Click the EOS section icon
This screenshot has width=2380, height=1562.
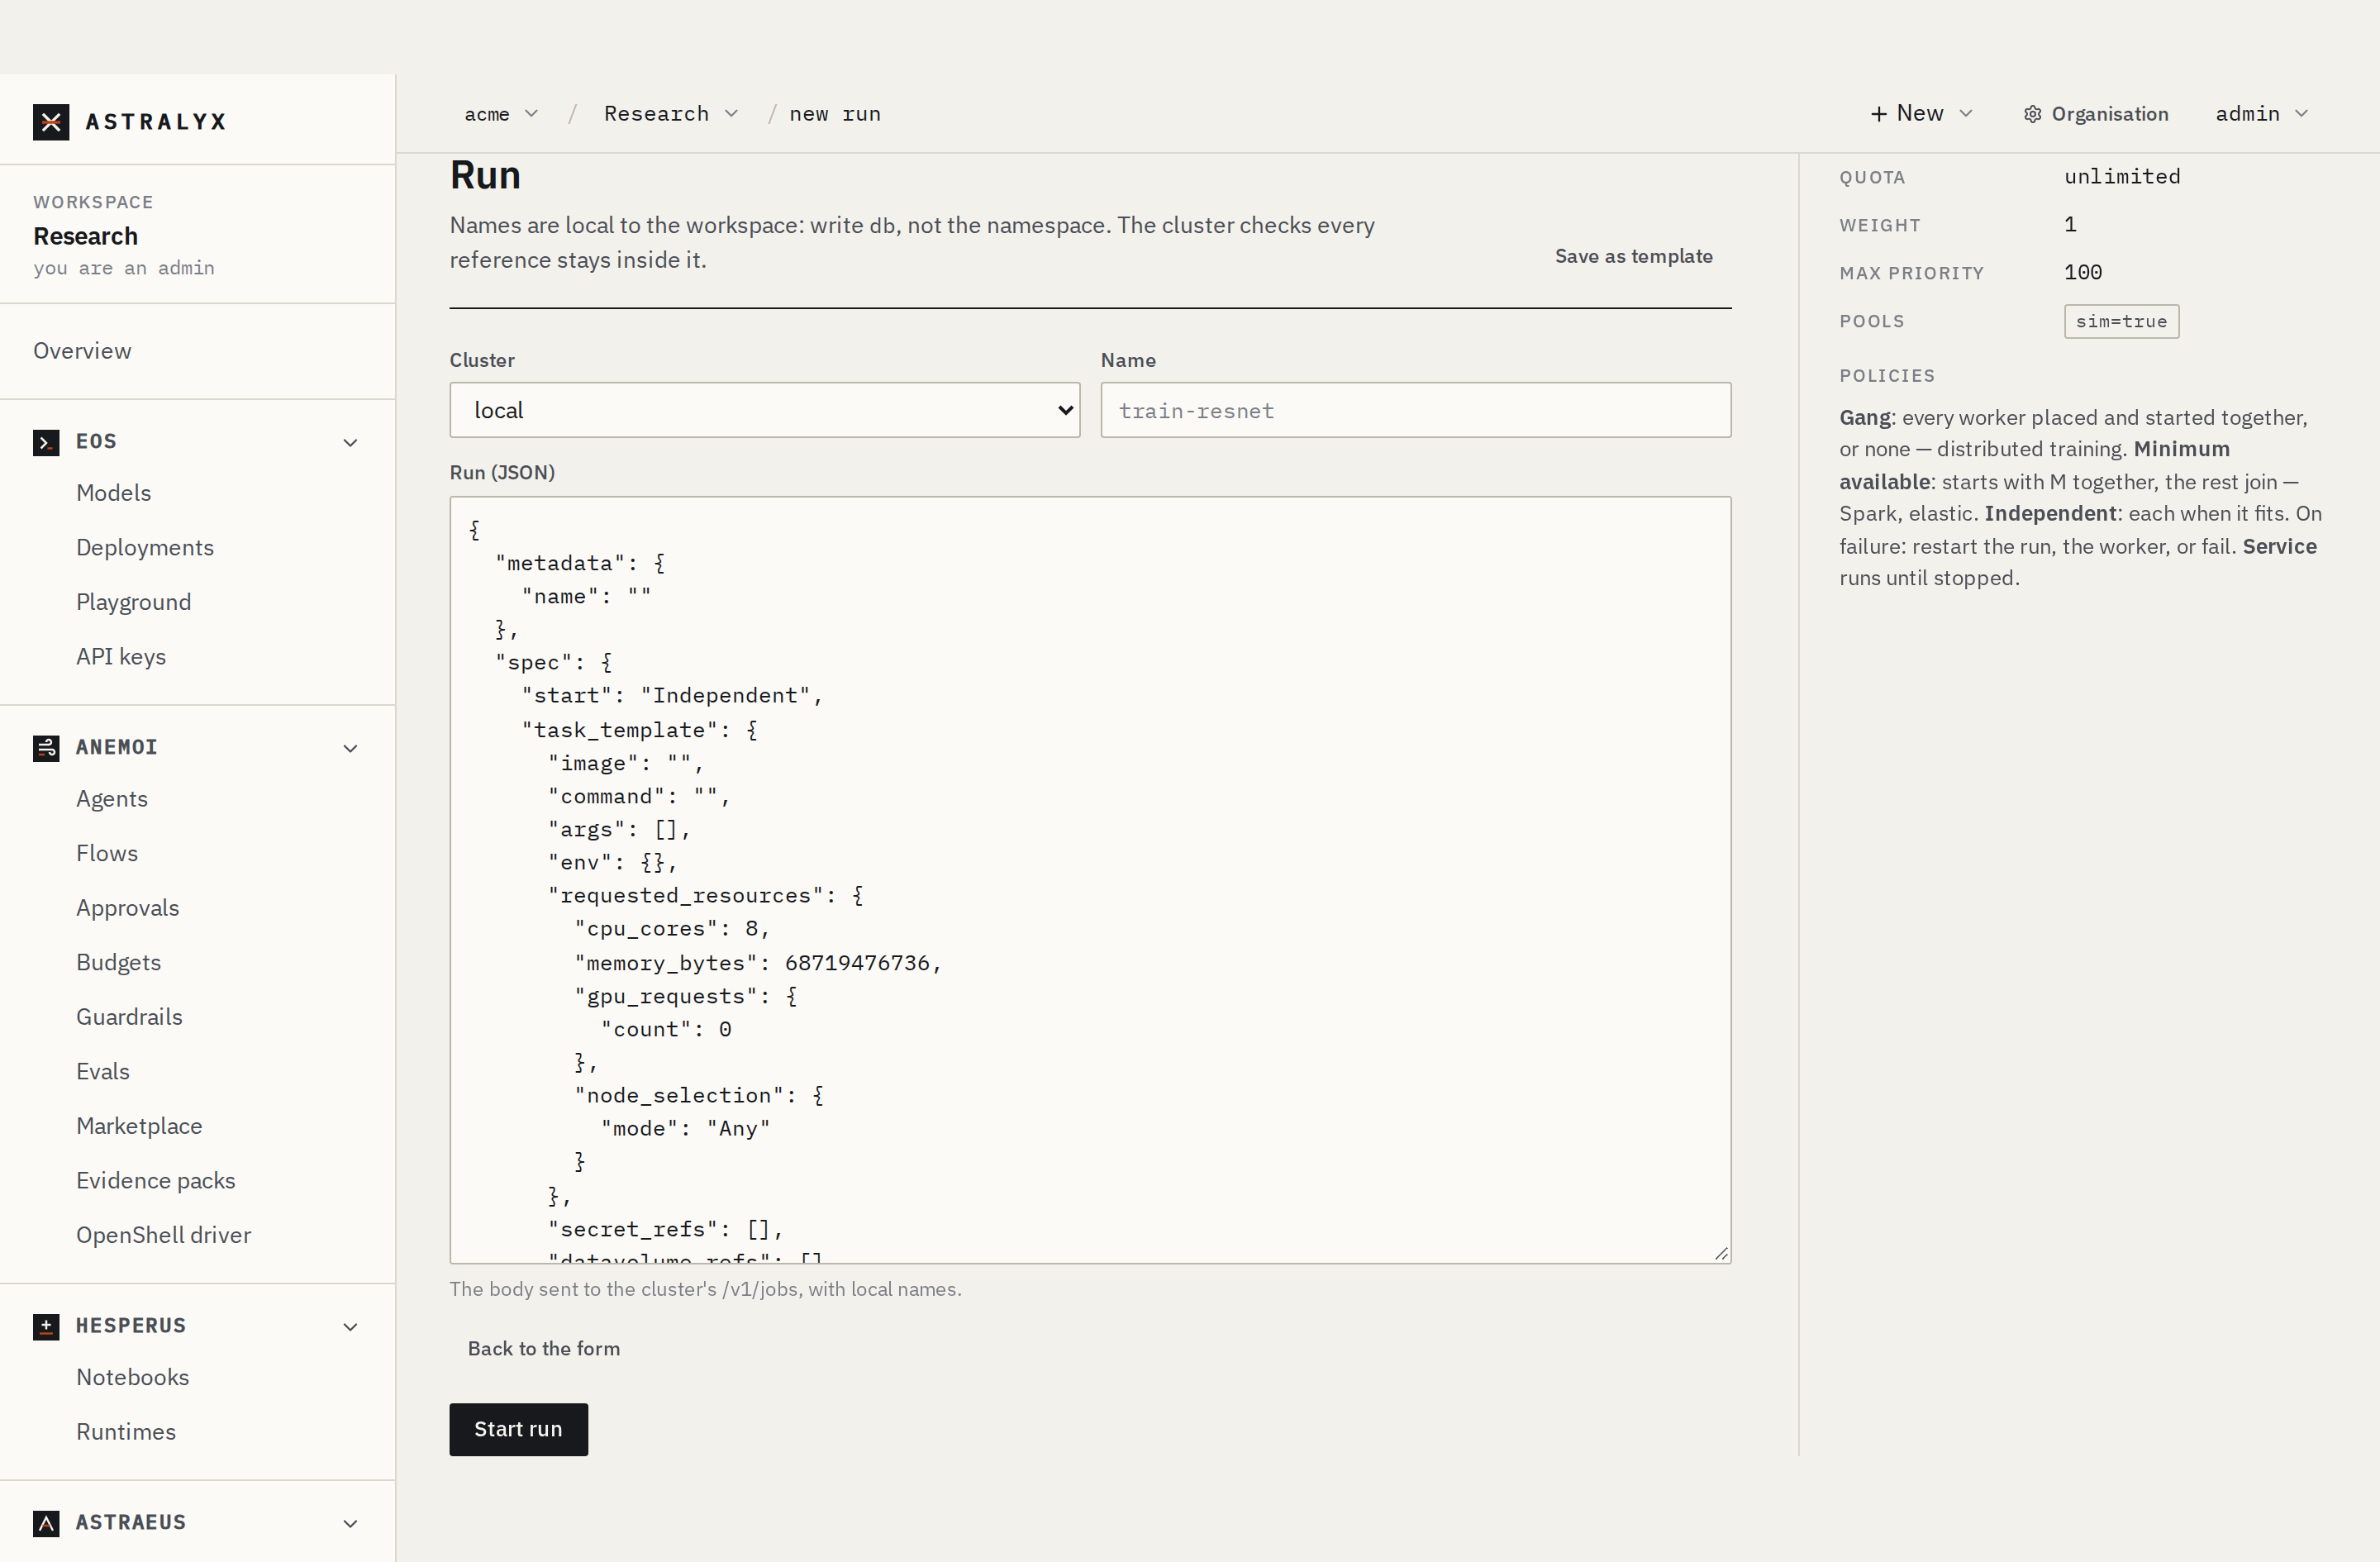tap(46, 442)
